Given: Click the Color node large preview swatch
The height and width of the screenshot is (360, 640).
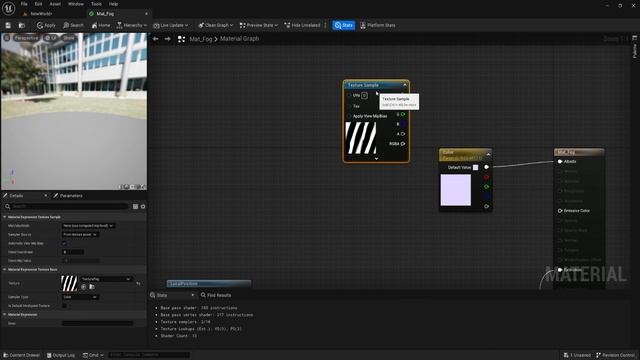Looking at the screenshot, I should tap(456, 190).
